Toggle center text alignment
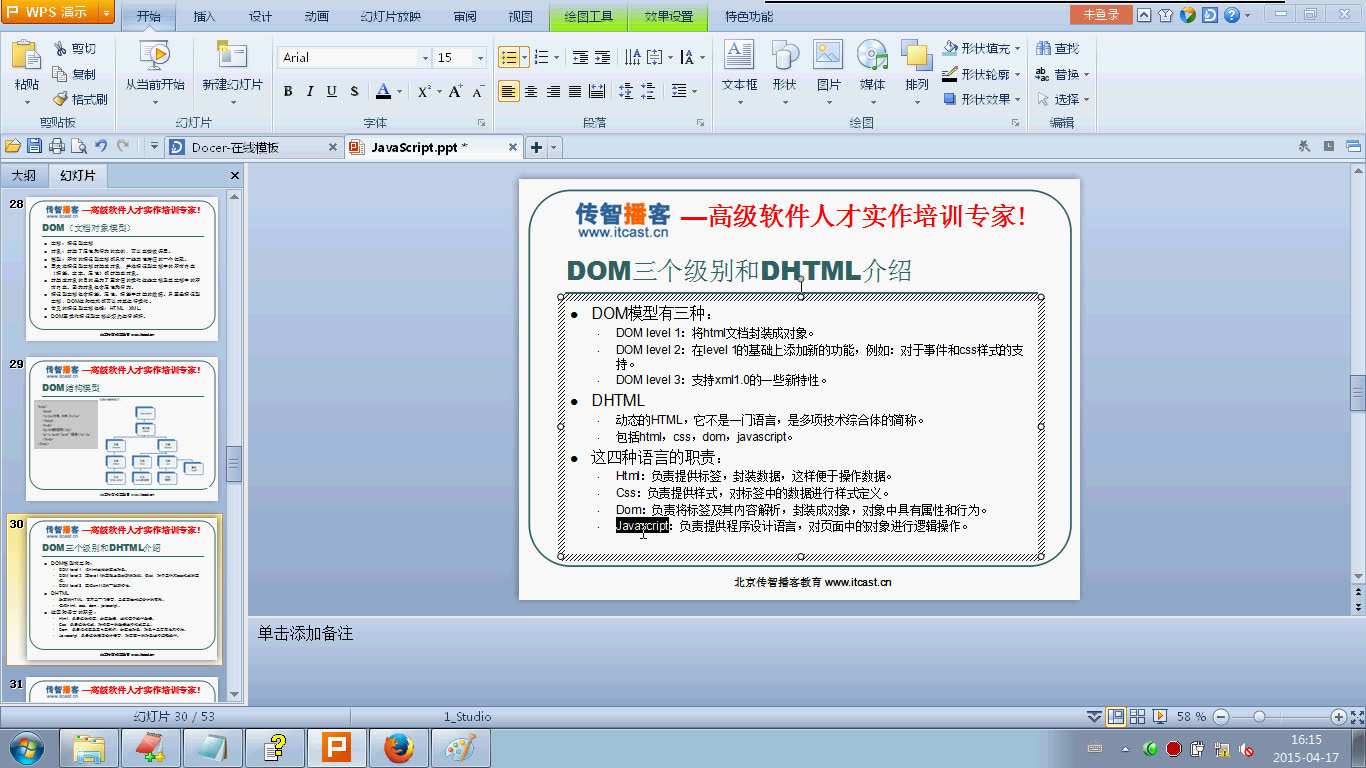1366x768 pixels. [531, 91]
